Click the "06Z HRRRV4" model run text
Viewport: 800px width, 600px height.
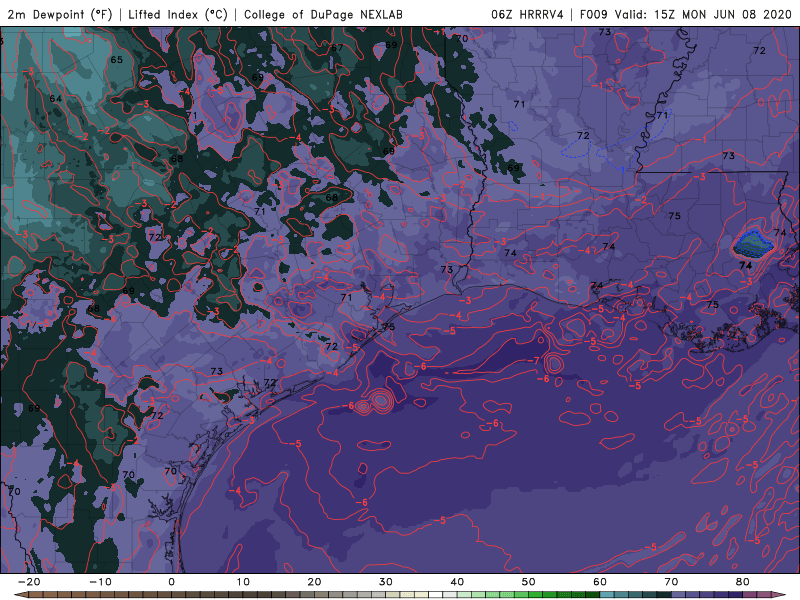pos(527,14)
